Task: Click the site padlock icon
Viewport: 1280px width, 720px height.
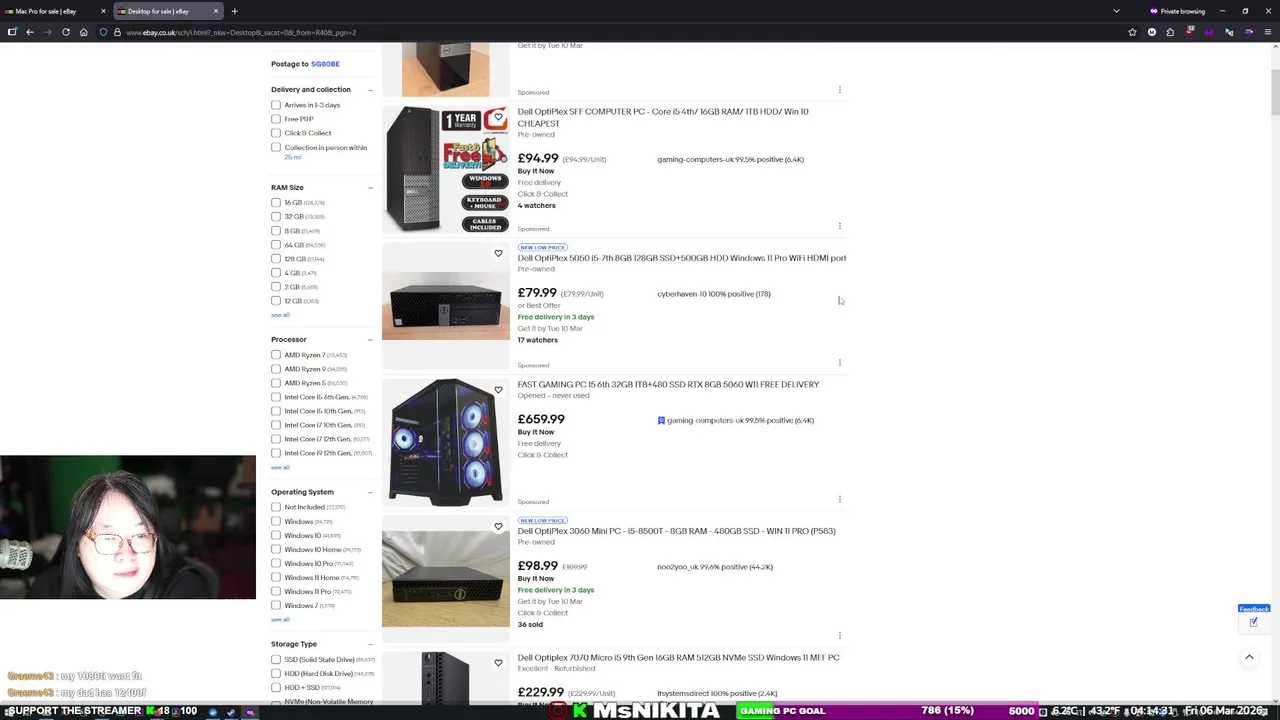Action: [x=117, y=32]
